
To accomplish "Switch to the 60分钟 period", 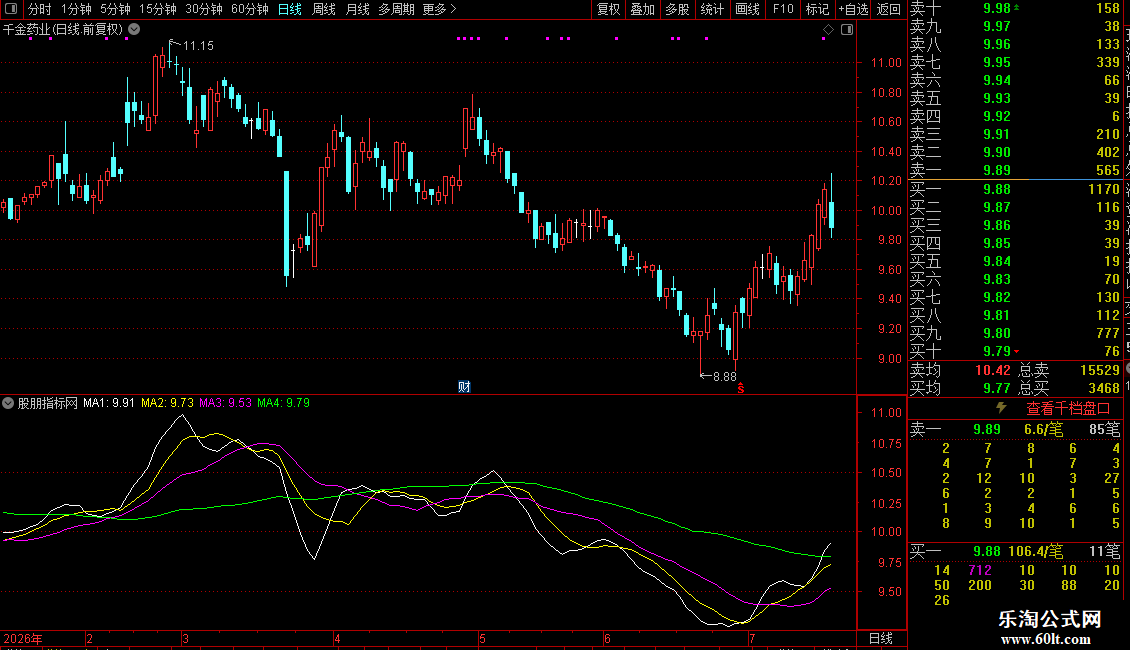I will pyautogui.click(x=249, y=9).
